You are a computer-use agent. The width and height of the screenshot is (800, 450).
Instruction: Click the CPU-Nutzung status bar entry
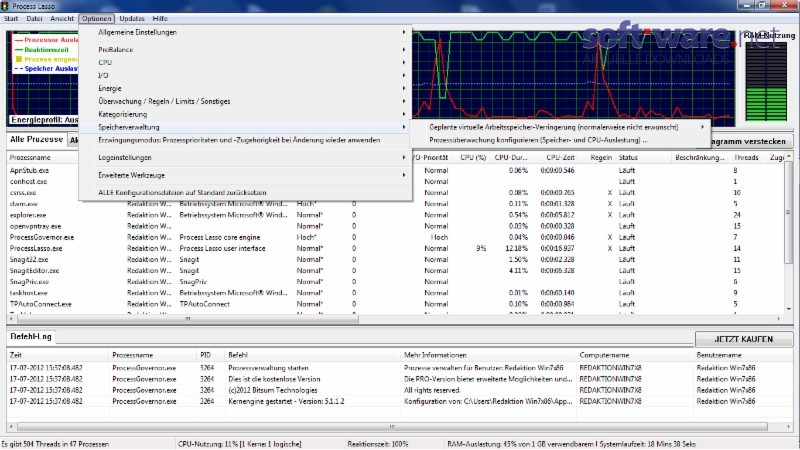point(239,444)
